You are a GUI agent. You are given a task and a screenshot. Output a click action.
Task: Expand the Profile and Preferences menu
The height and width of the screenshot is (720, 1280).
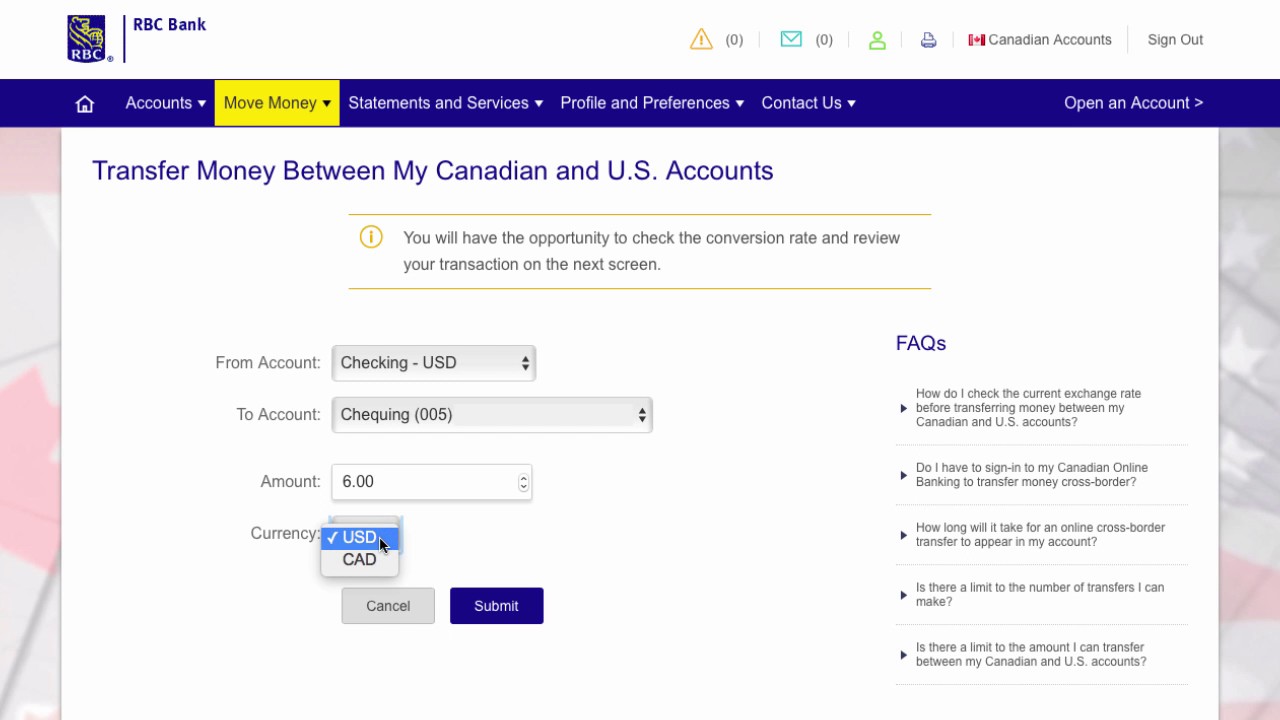tap(651, 103)
